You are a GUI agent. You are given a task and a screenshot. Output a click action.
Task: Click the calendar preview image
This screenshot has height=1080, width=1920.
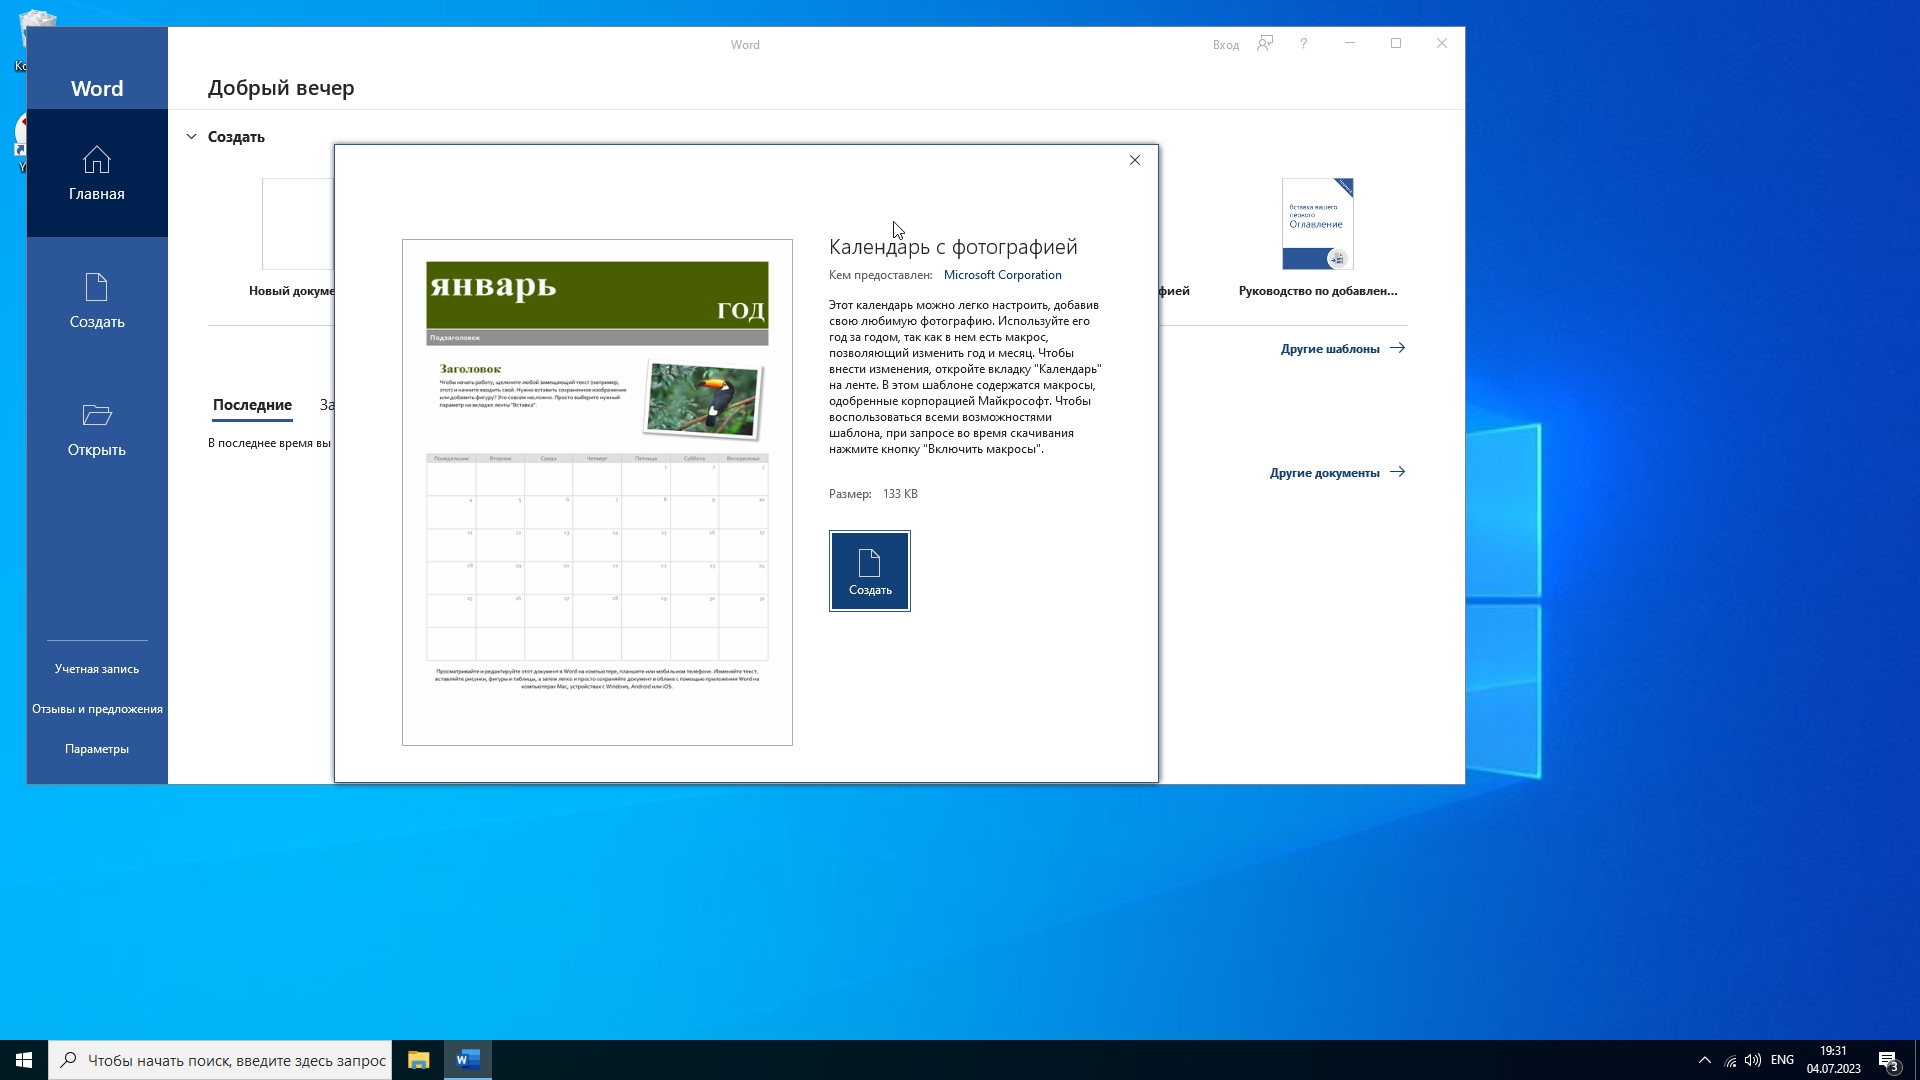click(597, 492)
